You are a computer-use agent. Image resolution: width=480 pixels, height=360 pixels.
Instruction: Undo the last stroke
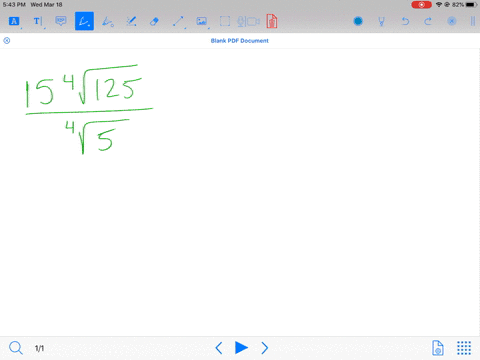point(405,21)
